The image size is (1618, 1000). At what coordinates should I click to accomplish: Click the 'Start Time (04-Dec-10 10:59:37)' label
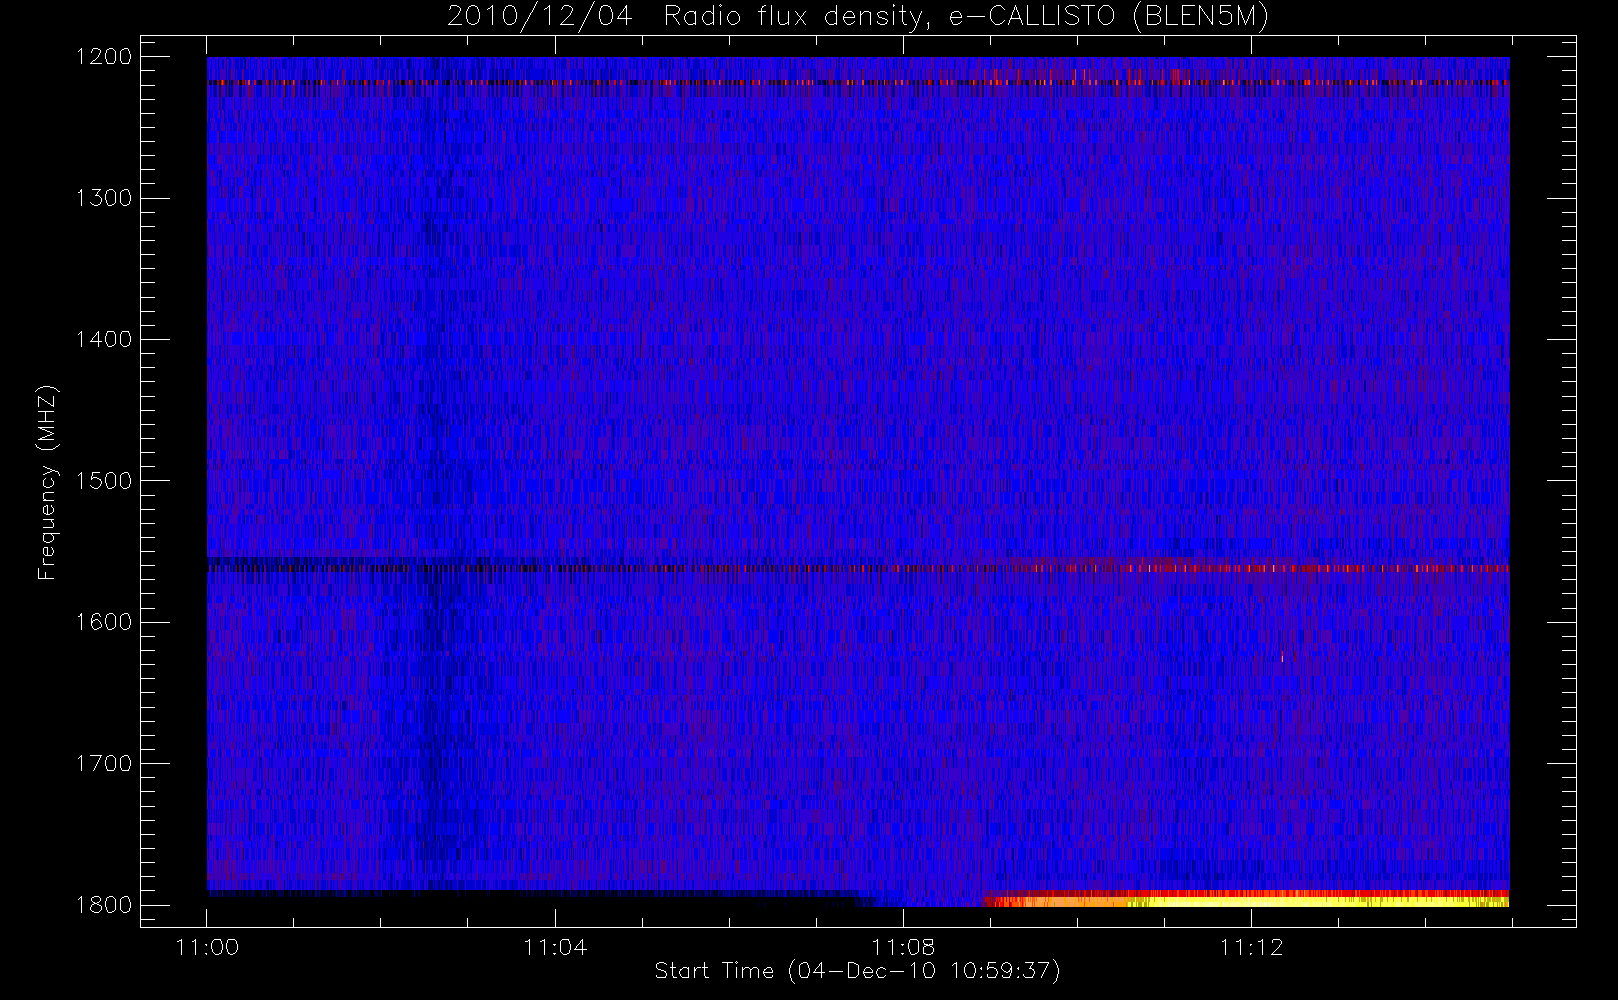coord(857,971)
